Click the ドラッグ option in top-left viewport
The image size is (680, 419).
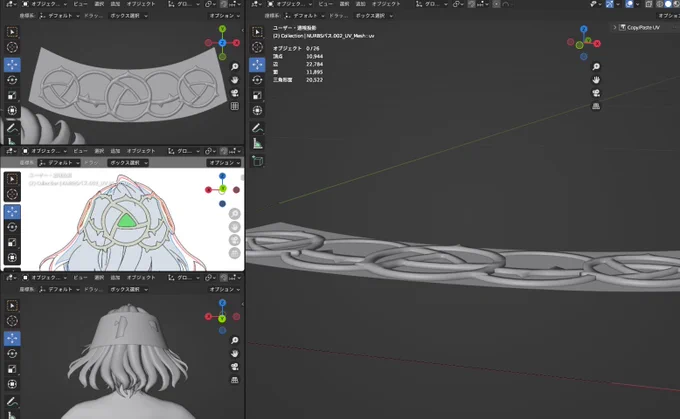point(93,16)
